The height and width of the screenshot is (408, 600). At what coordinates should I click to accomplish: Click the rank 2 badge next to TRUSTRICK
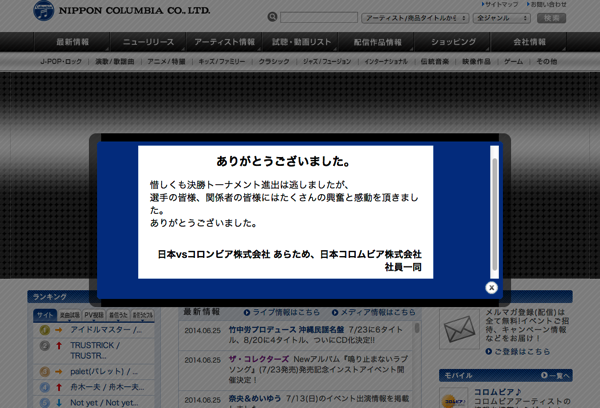[45, 348]
